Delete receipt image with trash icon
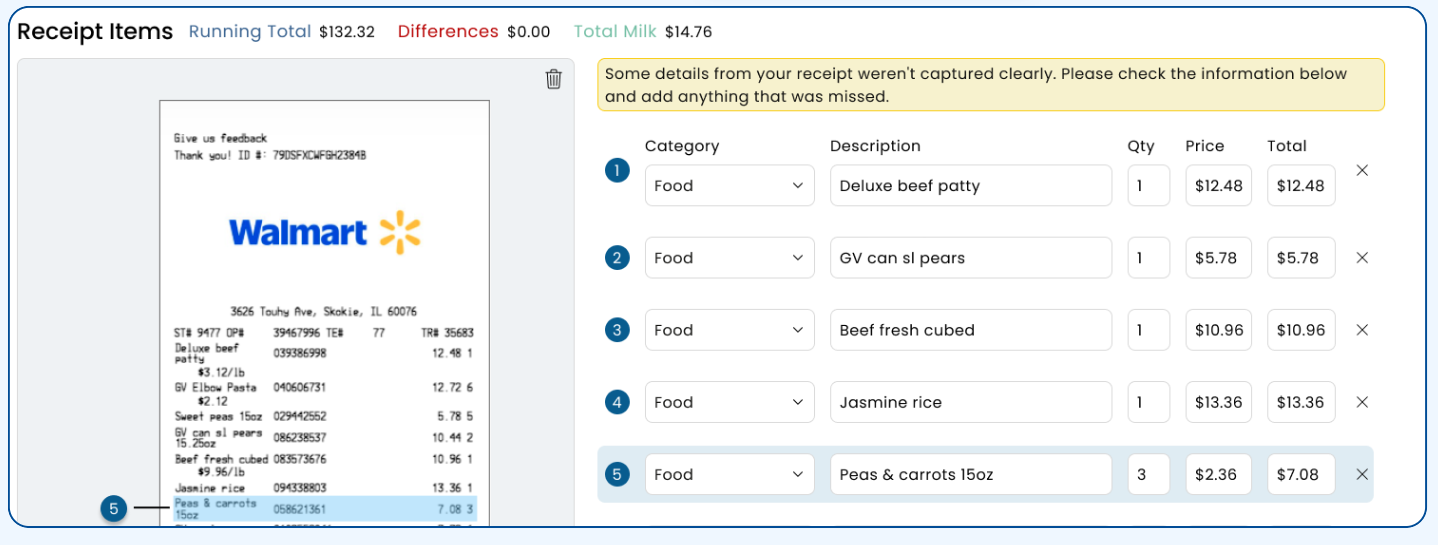 tap(553, 79)
